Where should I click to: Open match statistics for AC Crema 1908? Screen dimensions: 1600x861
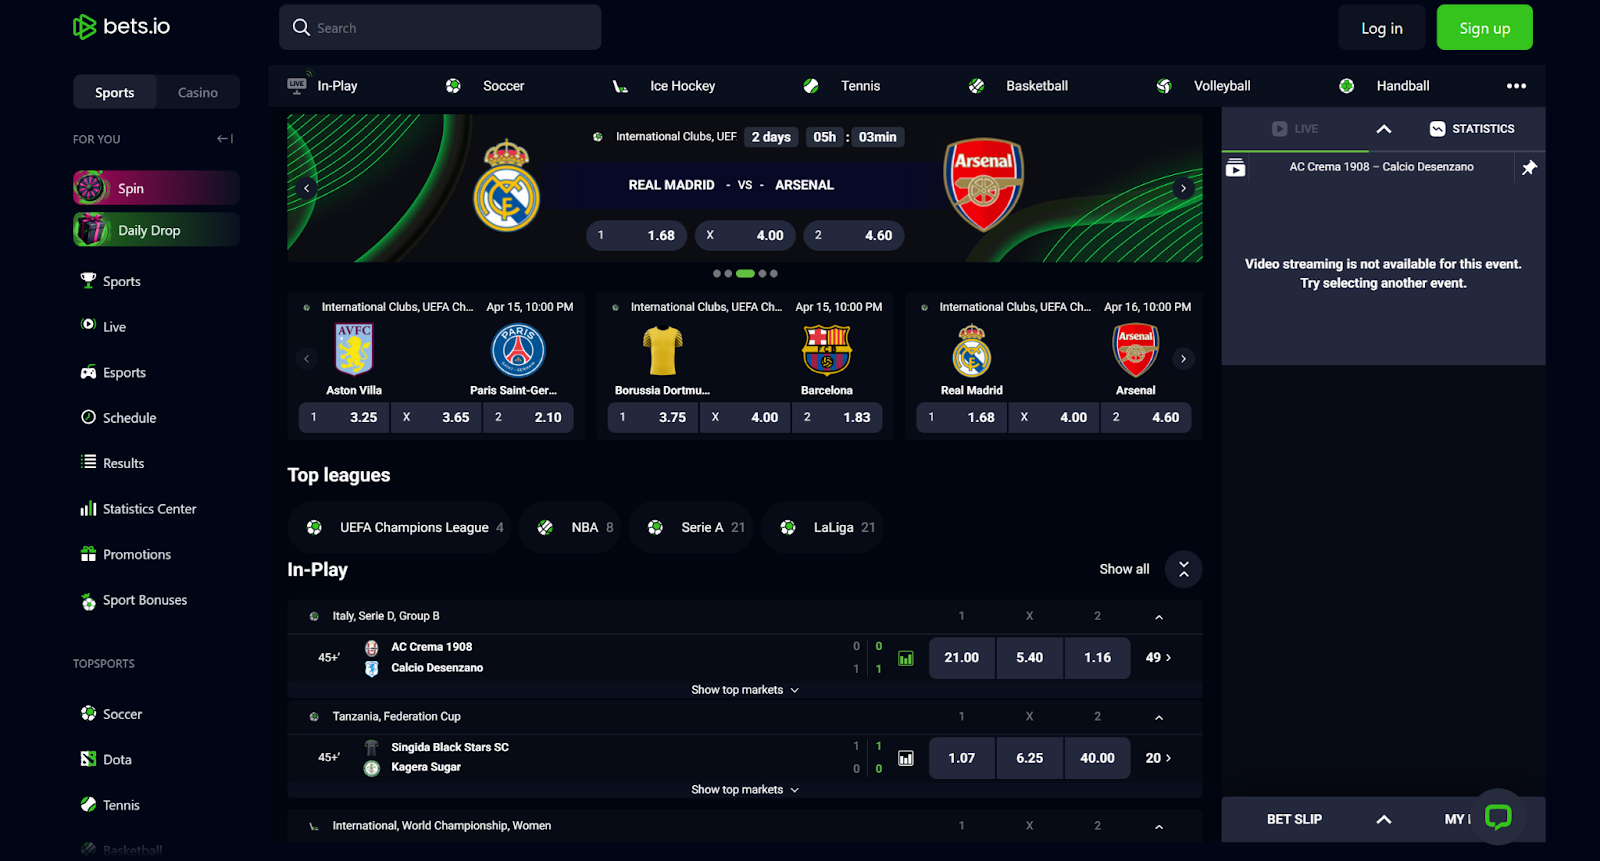click(x=906, y=658)
